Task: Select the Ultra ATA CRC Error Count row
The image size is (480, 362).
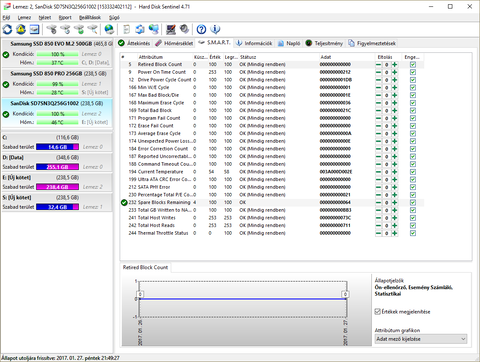Action: click(x=272, y=179)
